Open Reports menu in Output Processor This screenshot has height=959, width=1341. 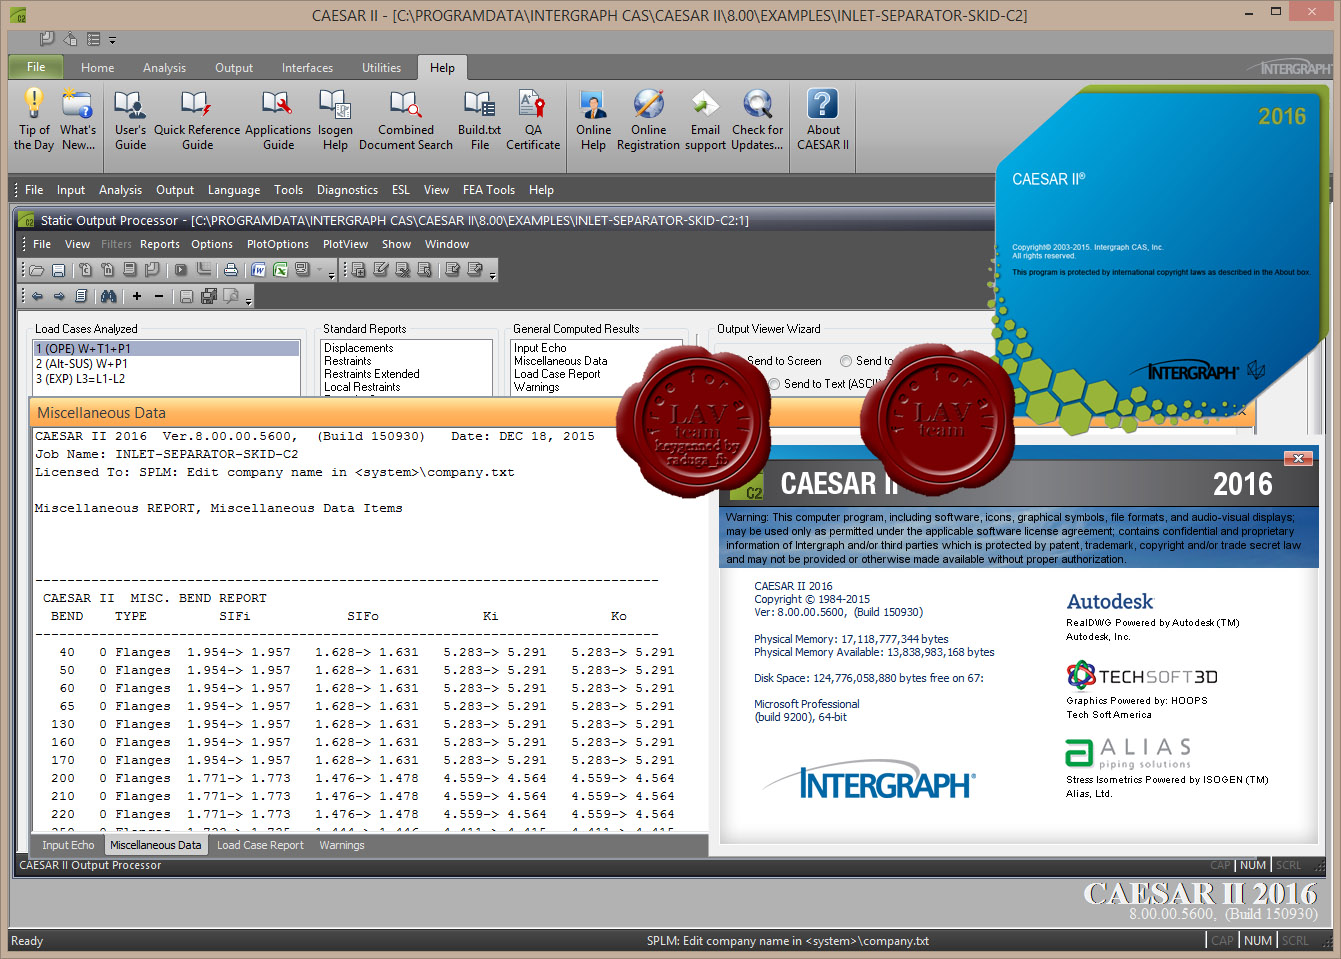coord(160,244)
